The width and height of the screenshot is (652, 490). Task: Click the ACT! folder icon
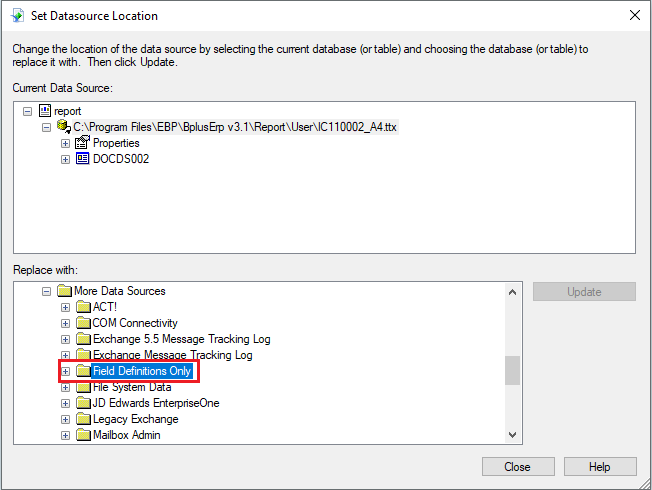pyautogui.click(x=83, y=307)
